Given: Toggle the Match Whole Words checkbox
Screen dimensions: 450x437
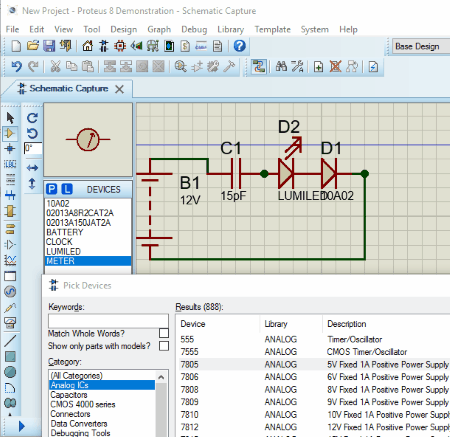Looking at the screenshot, I should (x=164, y=333).
